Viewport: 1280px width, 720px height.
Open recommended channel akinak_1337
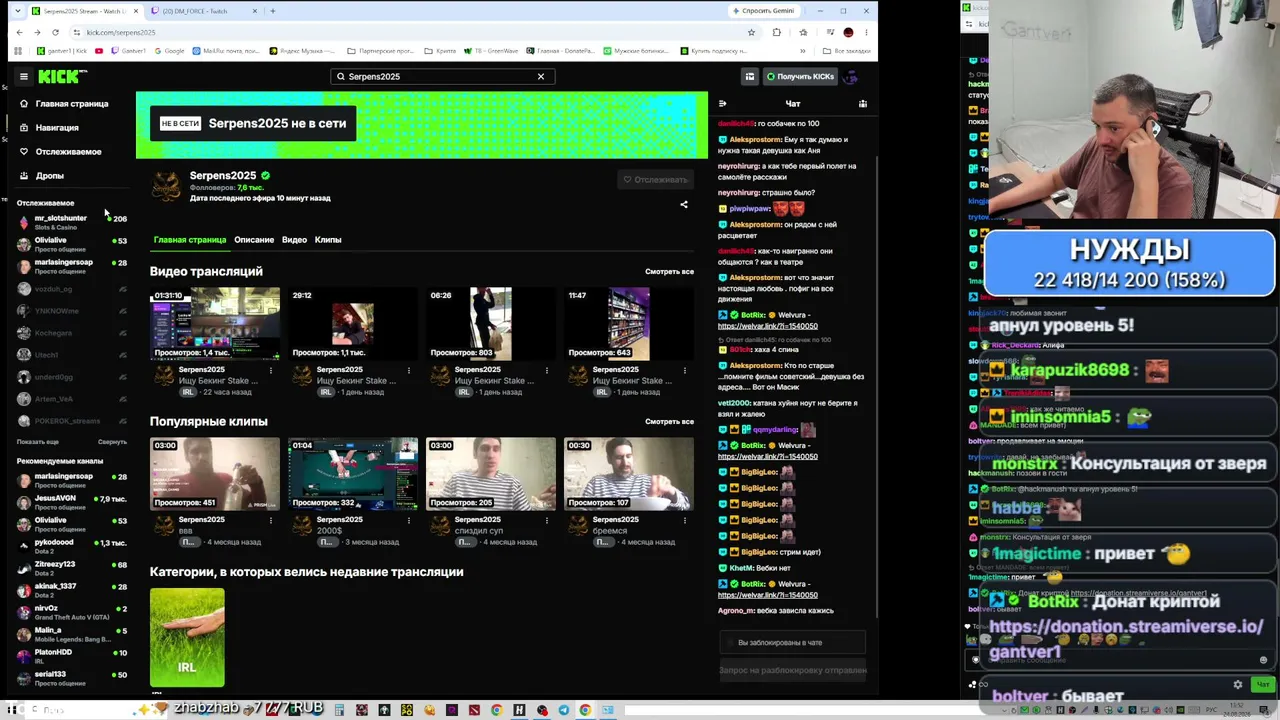tap(72, 590)
